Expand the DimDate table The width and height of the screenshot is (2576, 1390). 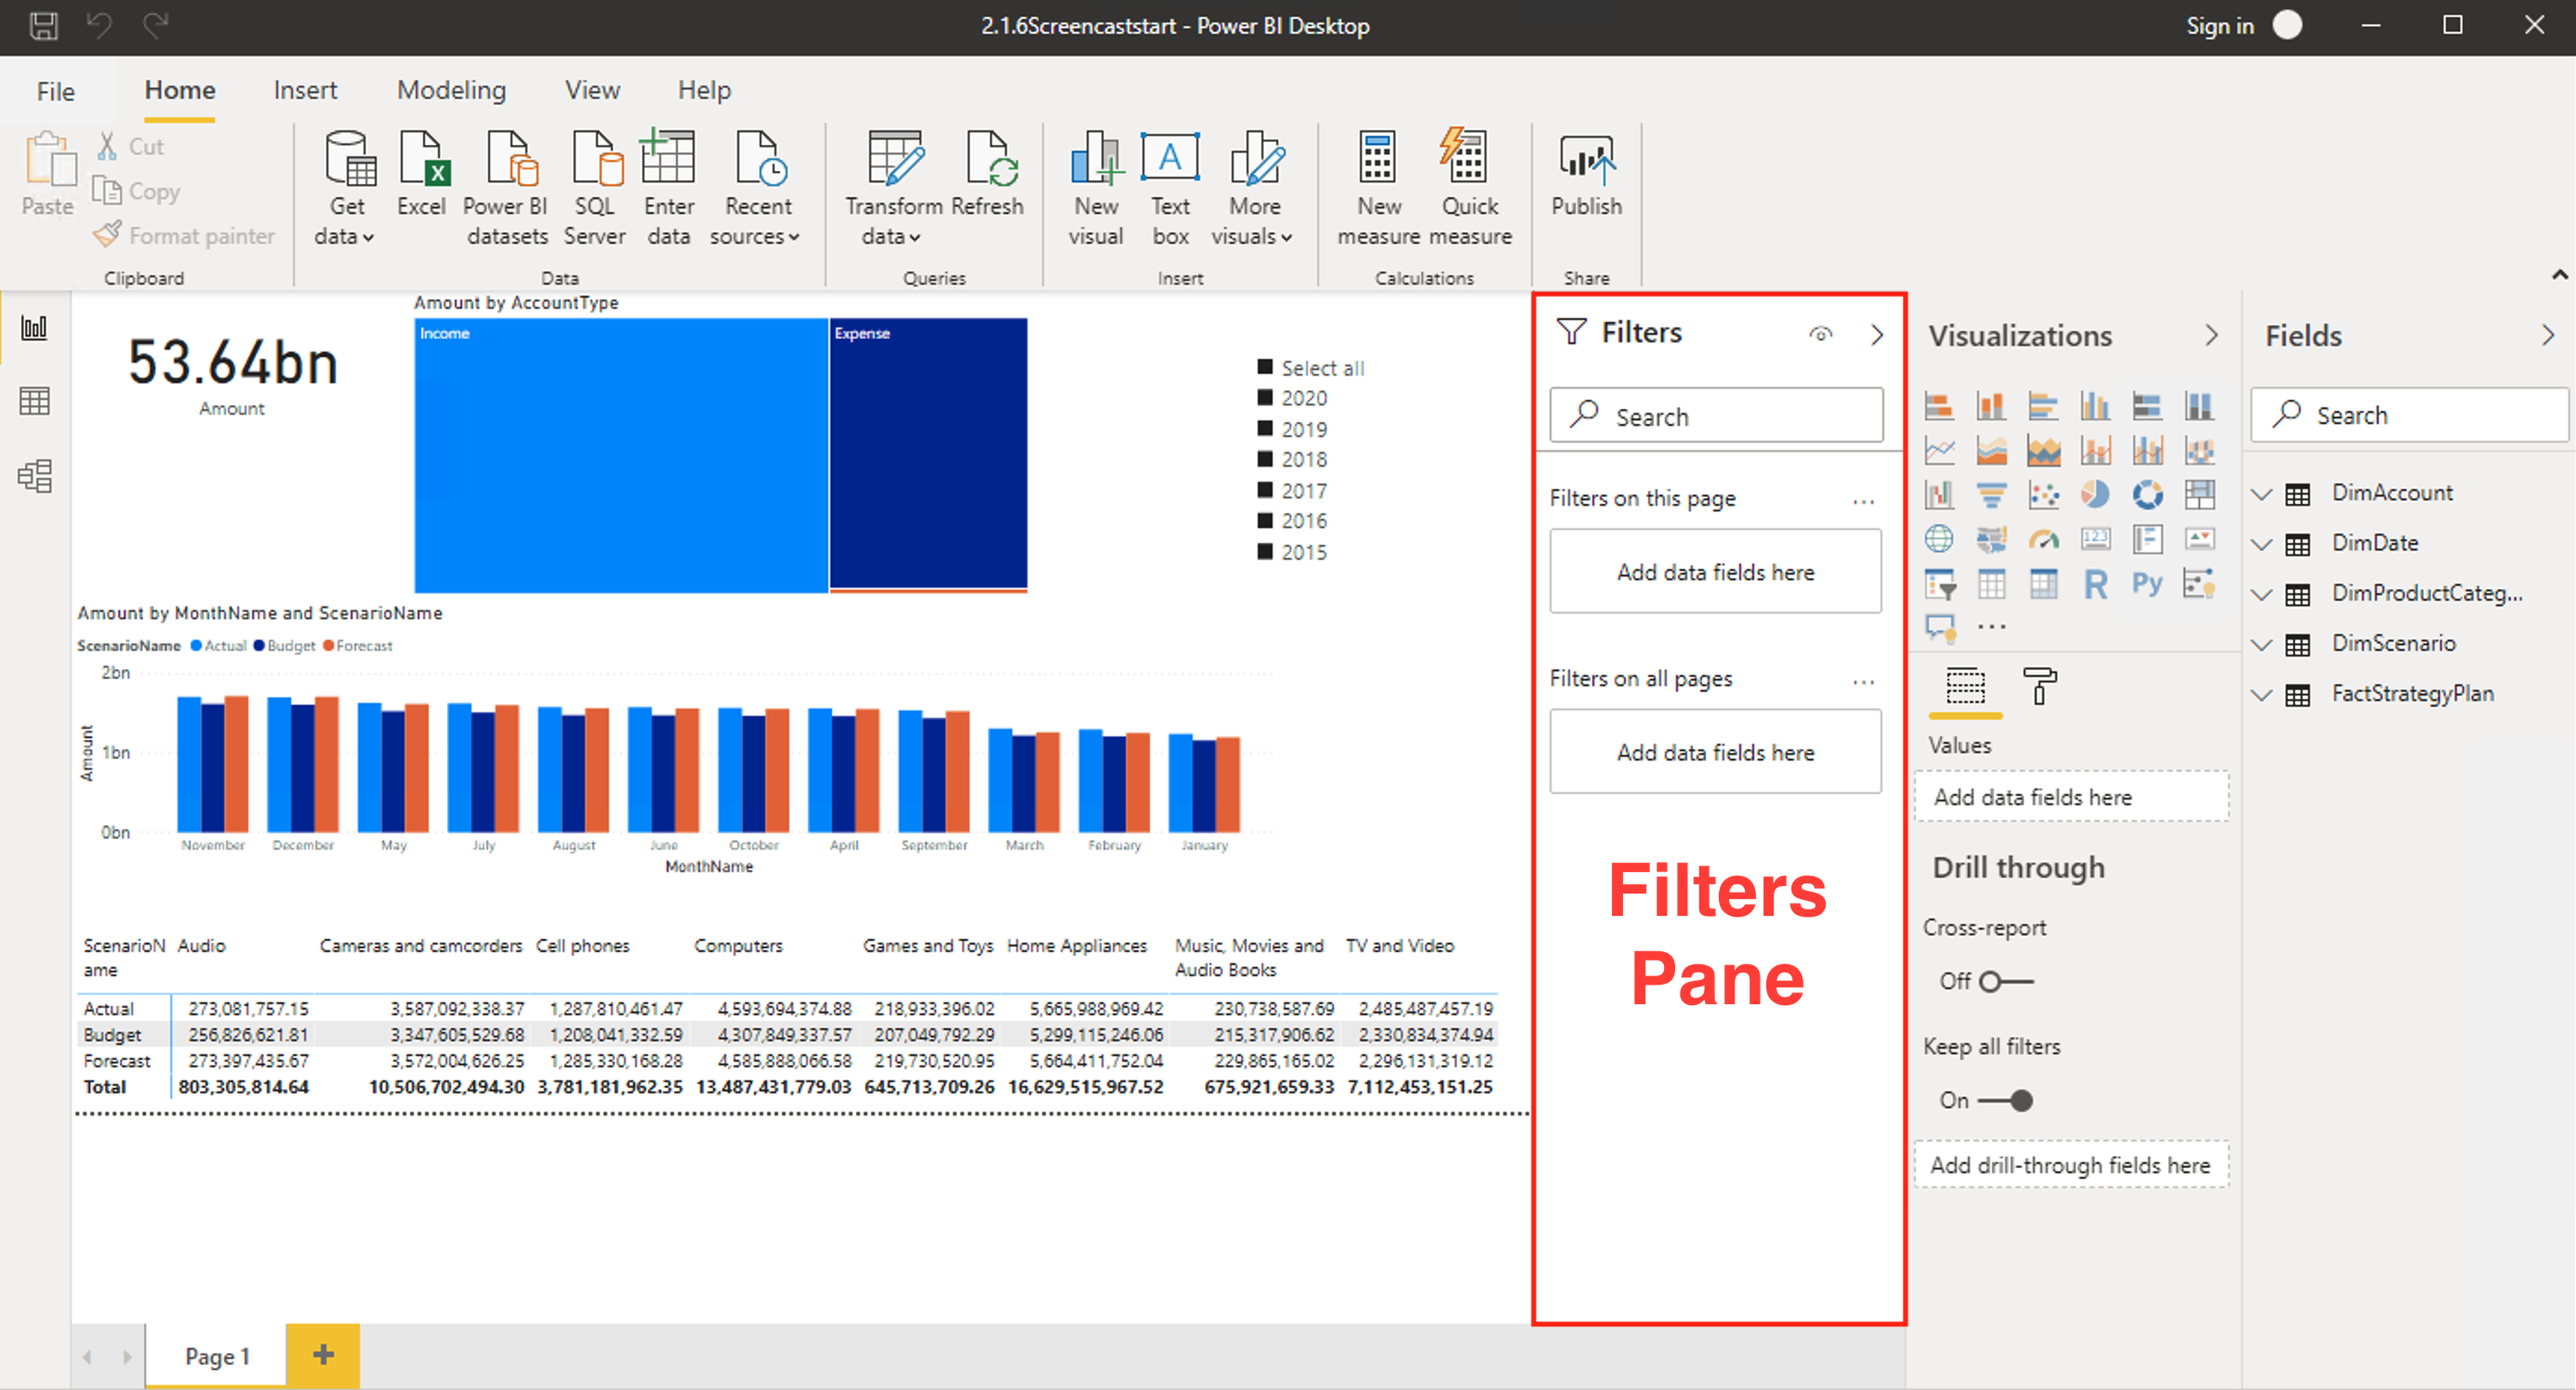point(2262,544)
